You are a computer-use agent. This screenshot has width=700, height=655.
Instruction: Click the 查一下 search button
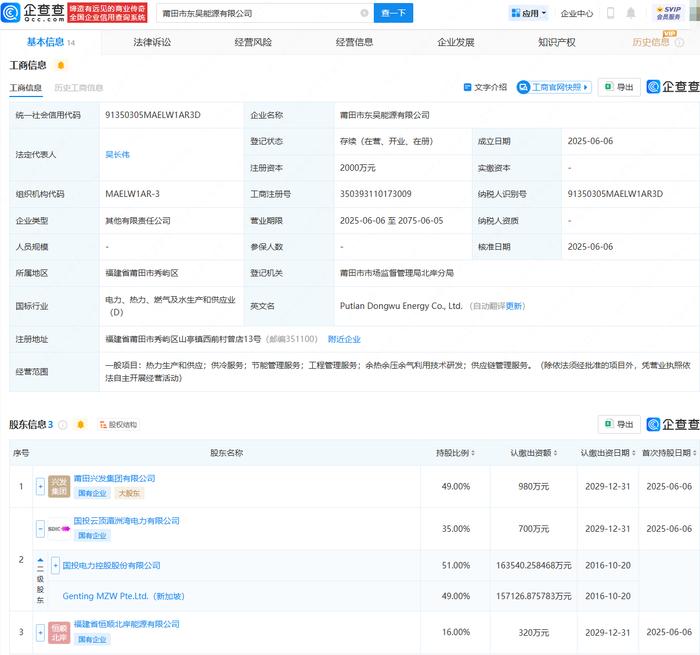393,13
